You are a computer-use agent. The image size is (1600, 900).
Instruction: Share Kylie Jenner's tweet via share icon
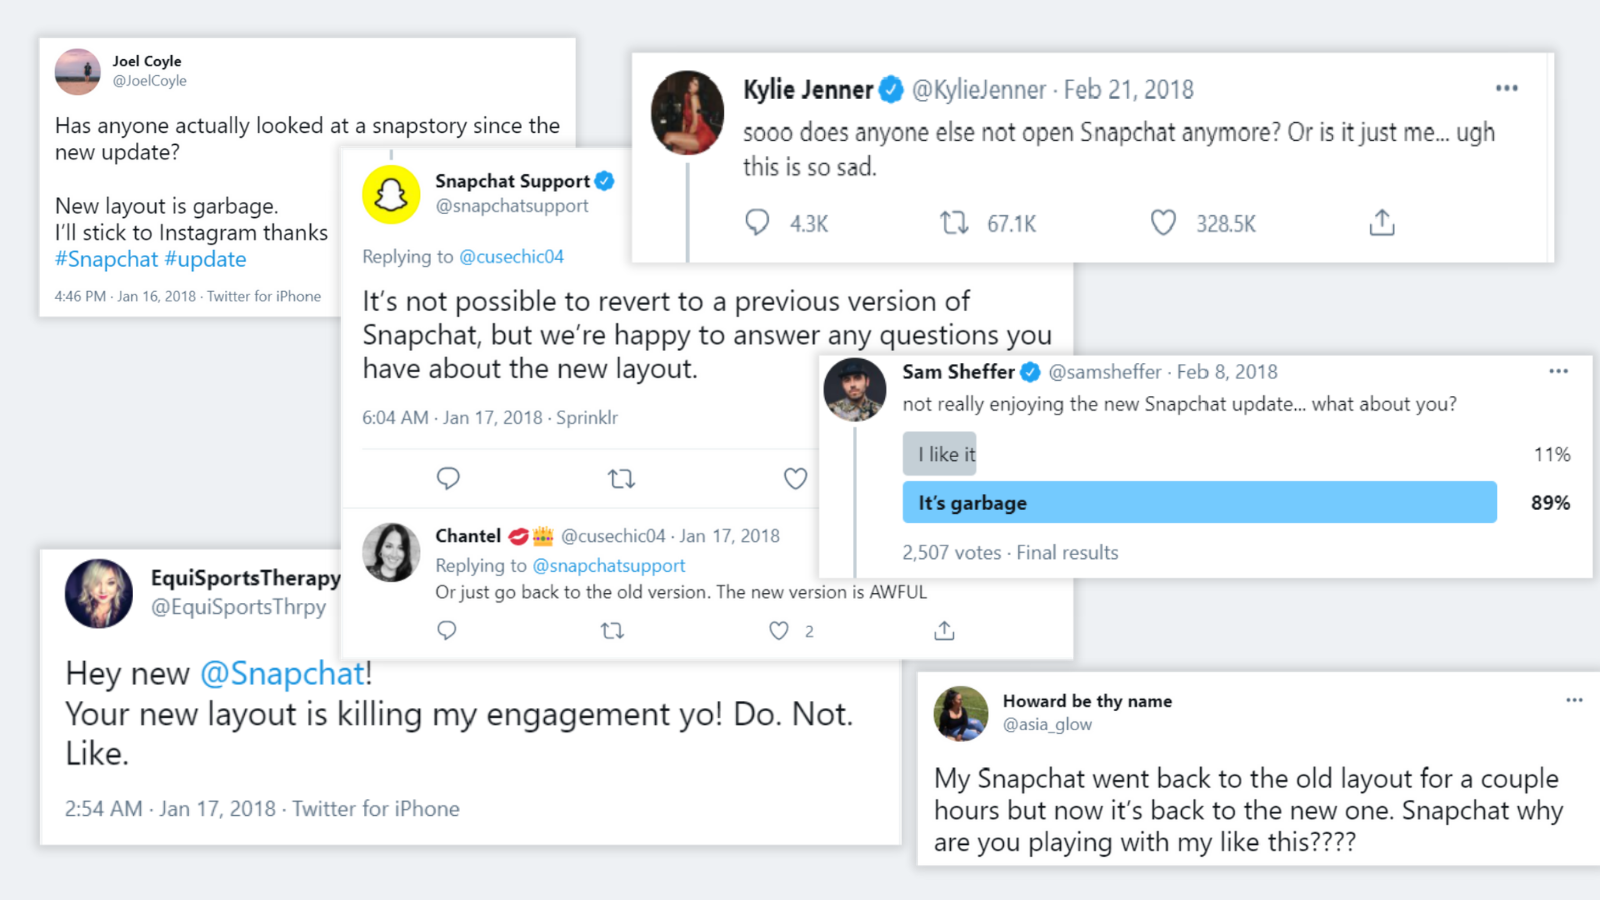[x=1381, y=222]
